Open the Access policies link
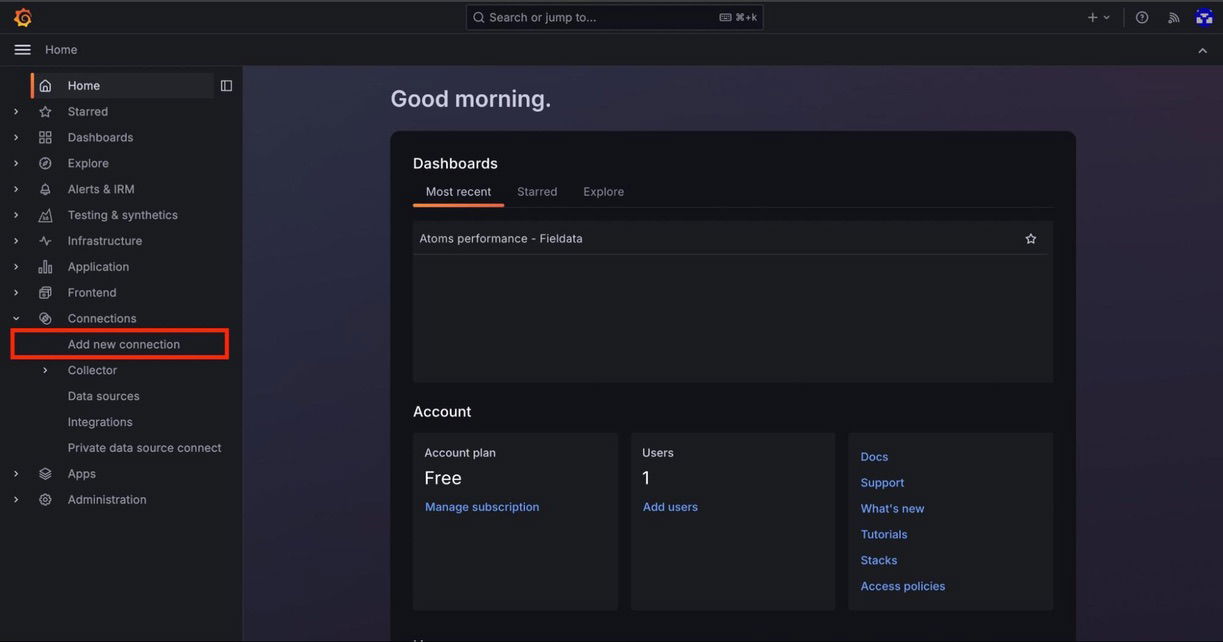 tap(903, 587)
